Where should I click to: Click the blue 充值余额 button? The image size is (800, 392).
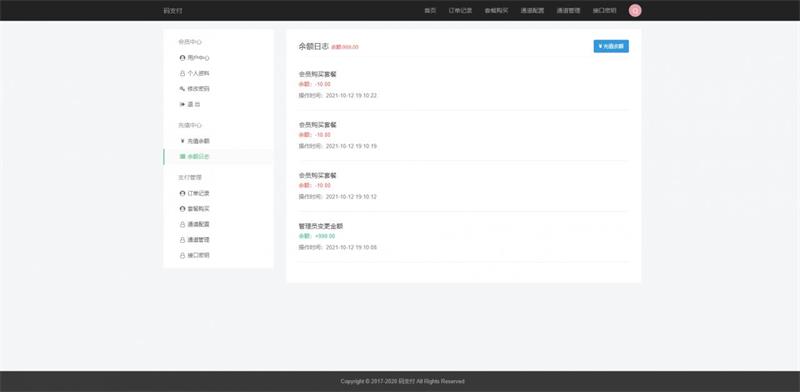pos(611,46)
